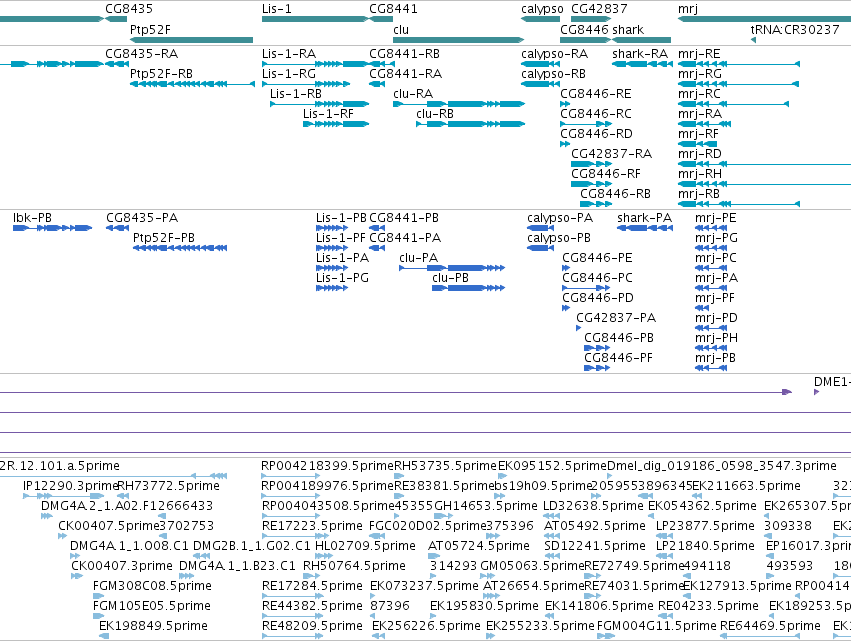Select the RE64469.5prime EST label

click(x=770, y=626)
